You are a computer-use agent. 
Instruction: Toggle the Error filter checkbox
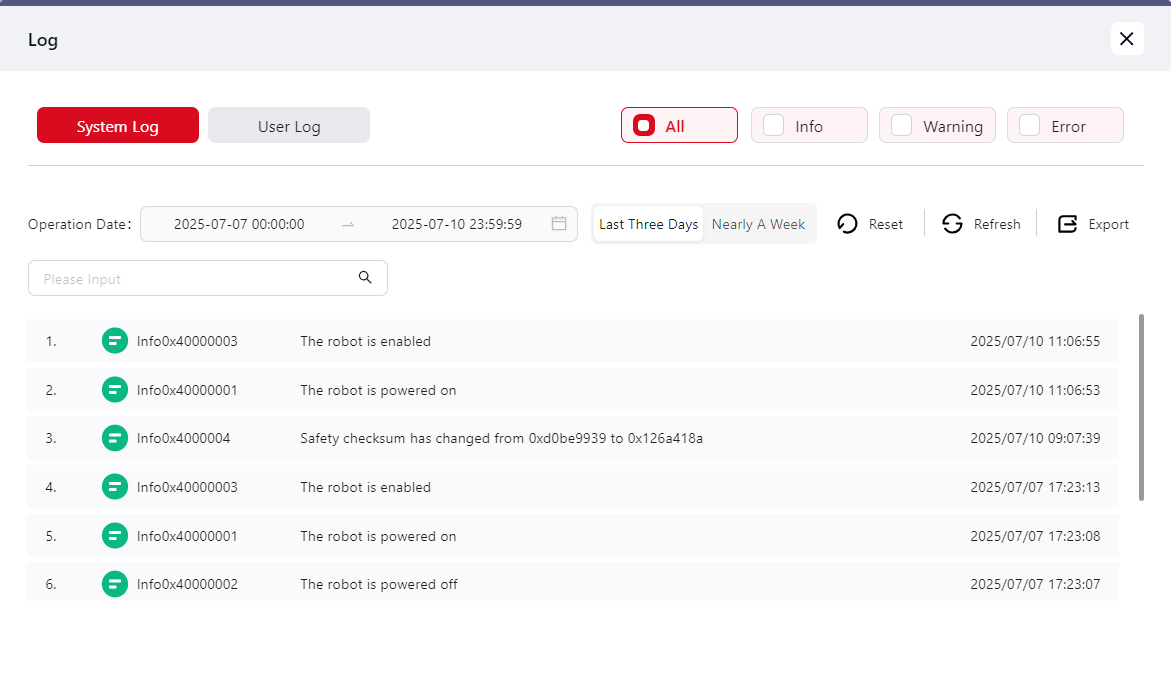coord(1029,126)
